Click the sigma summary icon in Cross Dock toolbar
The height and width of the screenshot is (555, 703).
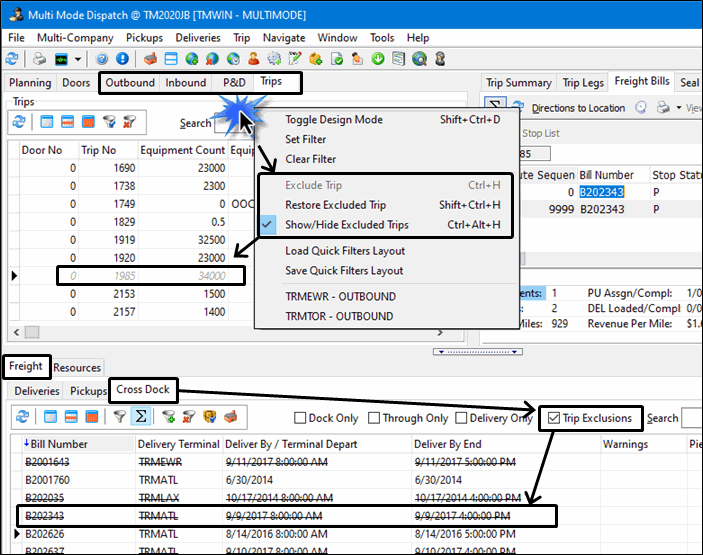tap(141, 417)
